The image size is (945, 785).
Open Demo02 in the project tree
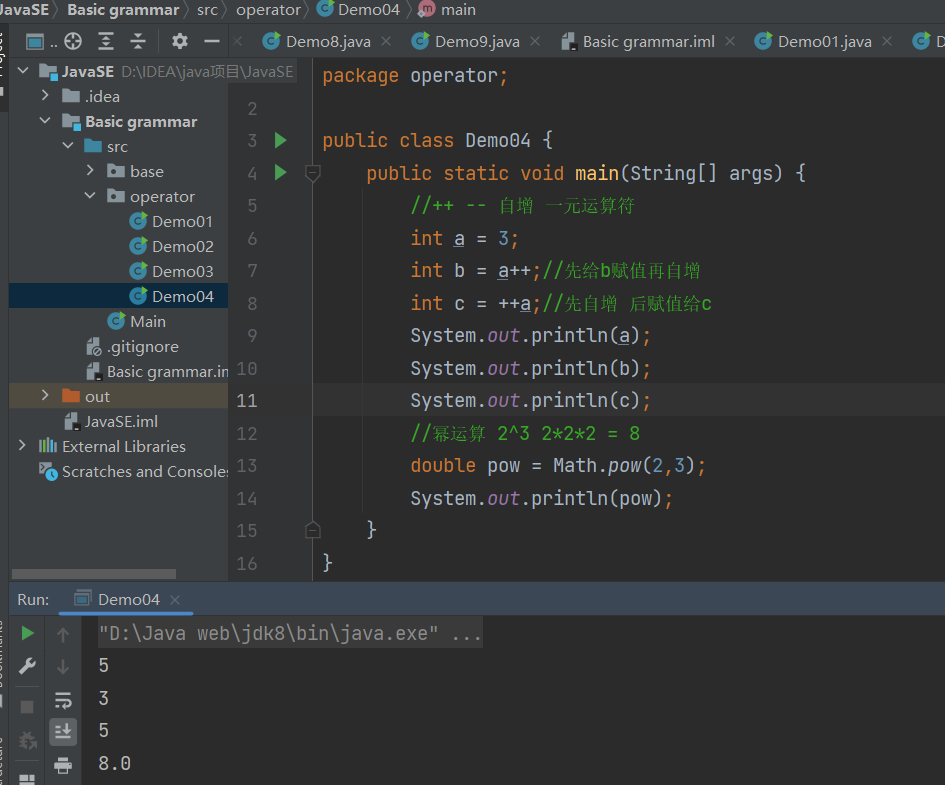pyautogui.click(x=182, y=246)
